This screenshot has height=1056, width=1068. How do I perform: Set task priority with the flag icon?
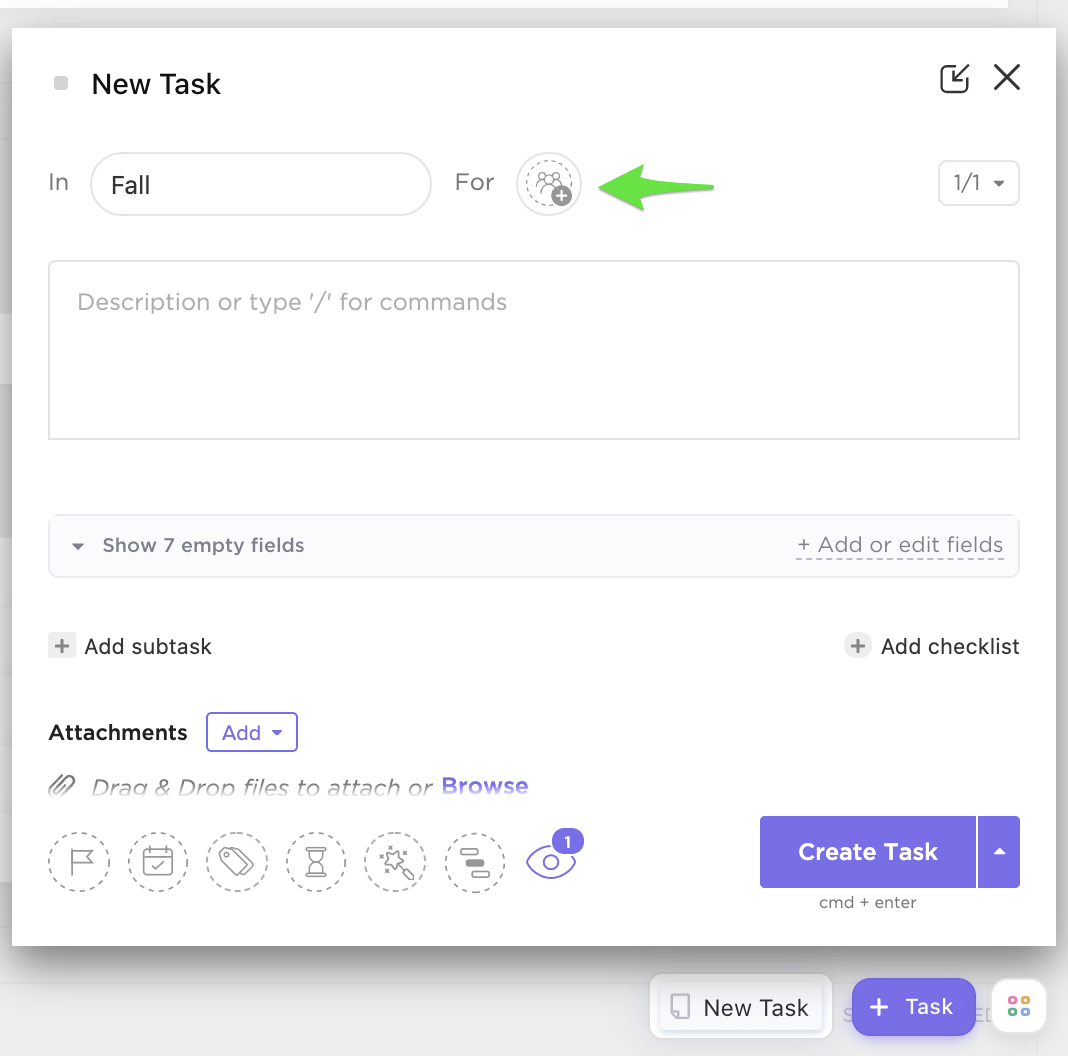click(78, 861)
